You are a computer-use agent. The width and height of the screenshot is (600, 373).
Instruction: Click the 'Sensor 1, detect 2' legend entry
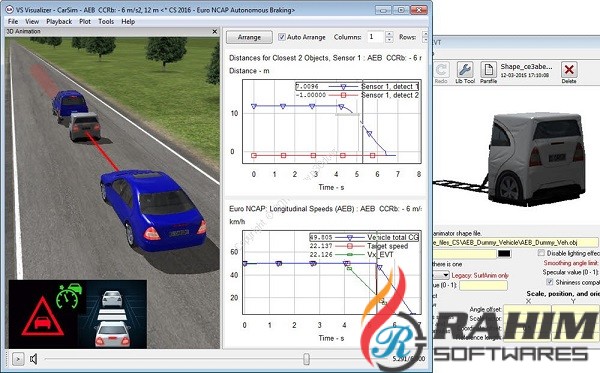click(x=390, y=95)
